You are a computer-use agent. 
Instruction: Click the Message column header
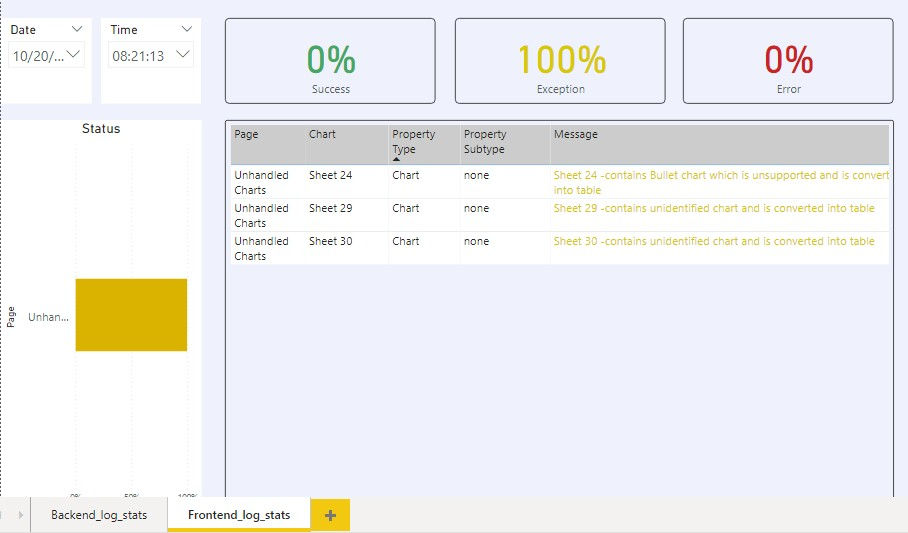point(576,134)
